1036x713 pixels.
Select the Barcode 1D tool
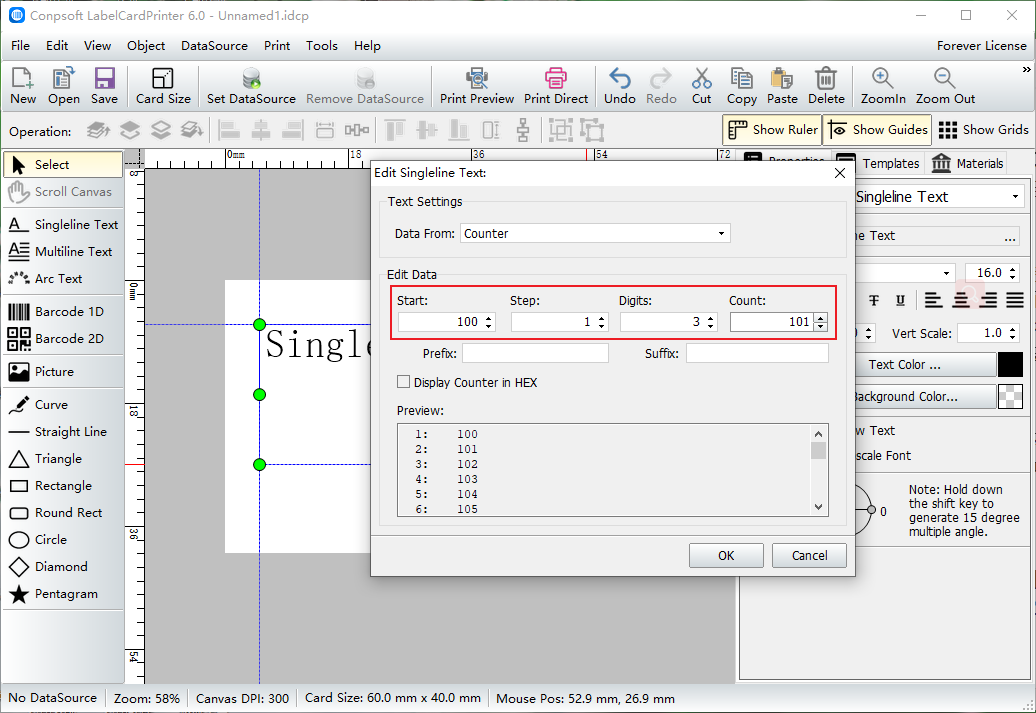63,311
